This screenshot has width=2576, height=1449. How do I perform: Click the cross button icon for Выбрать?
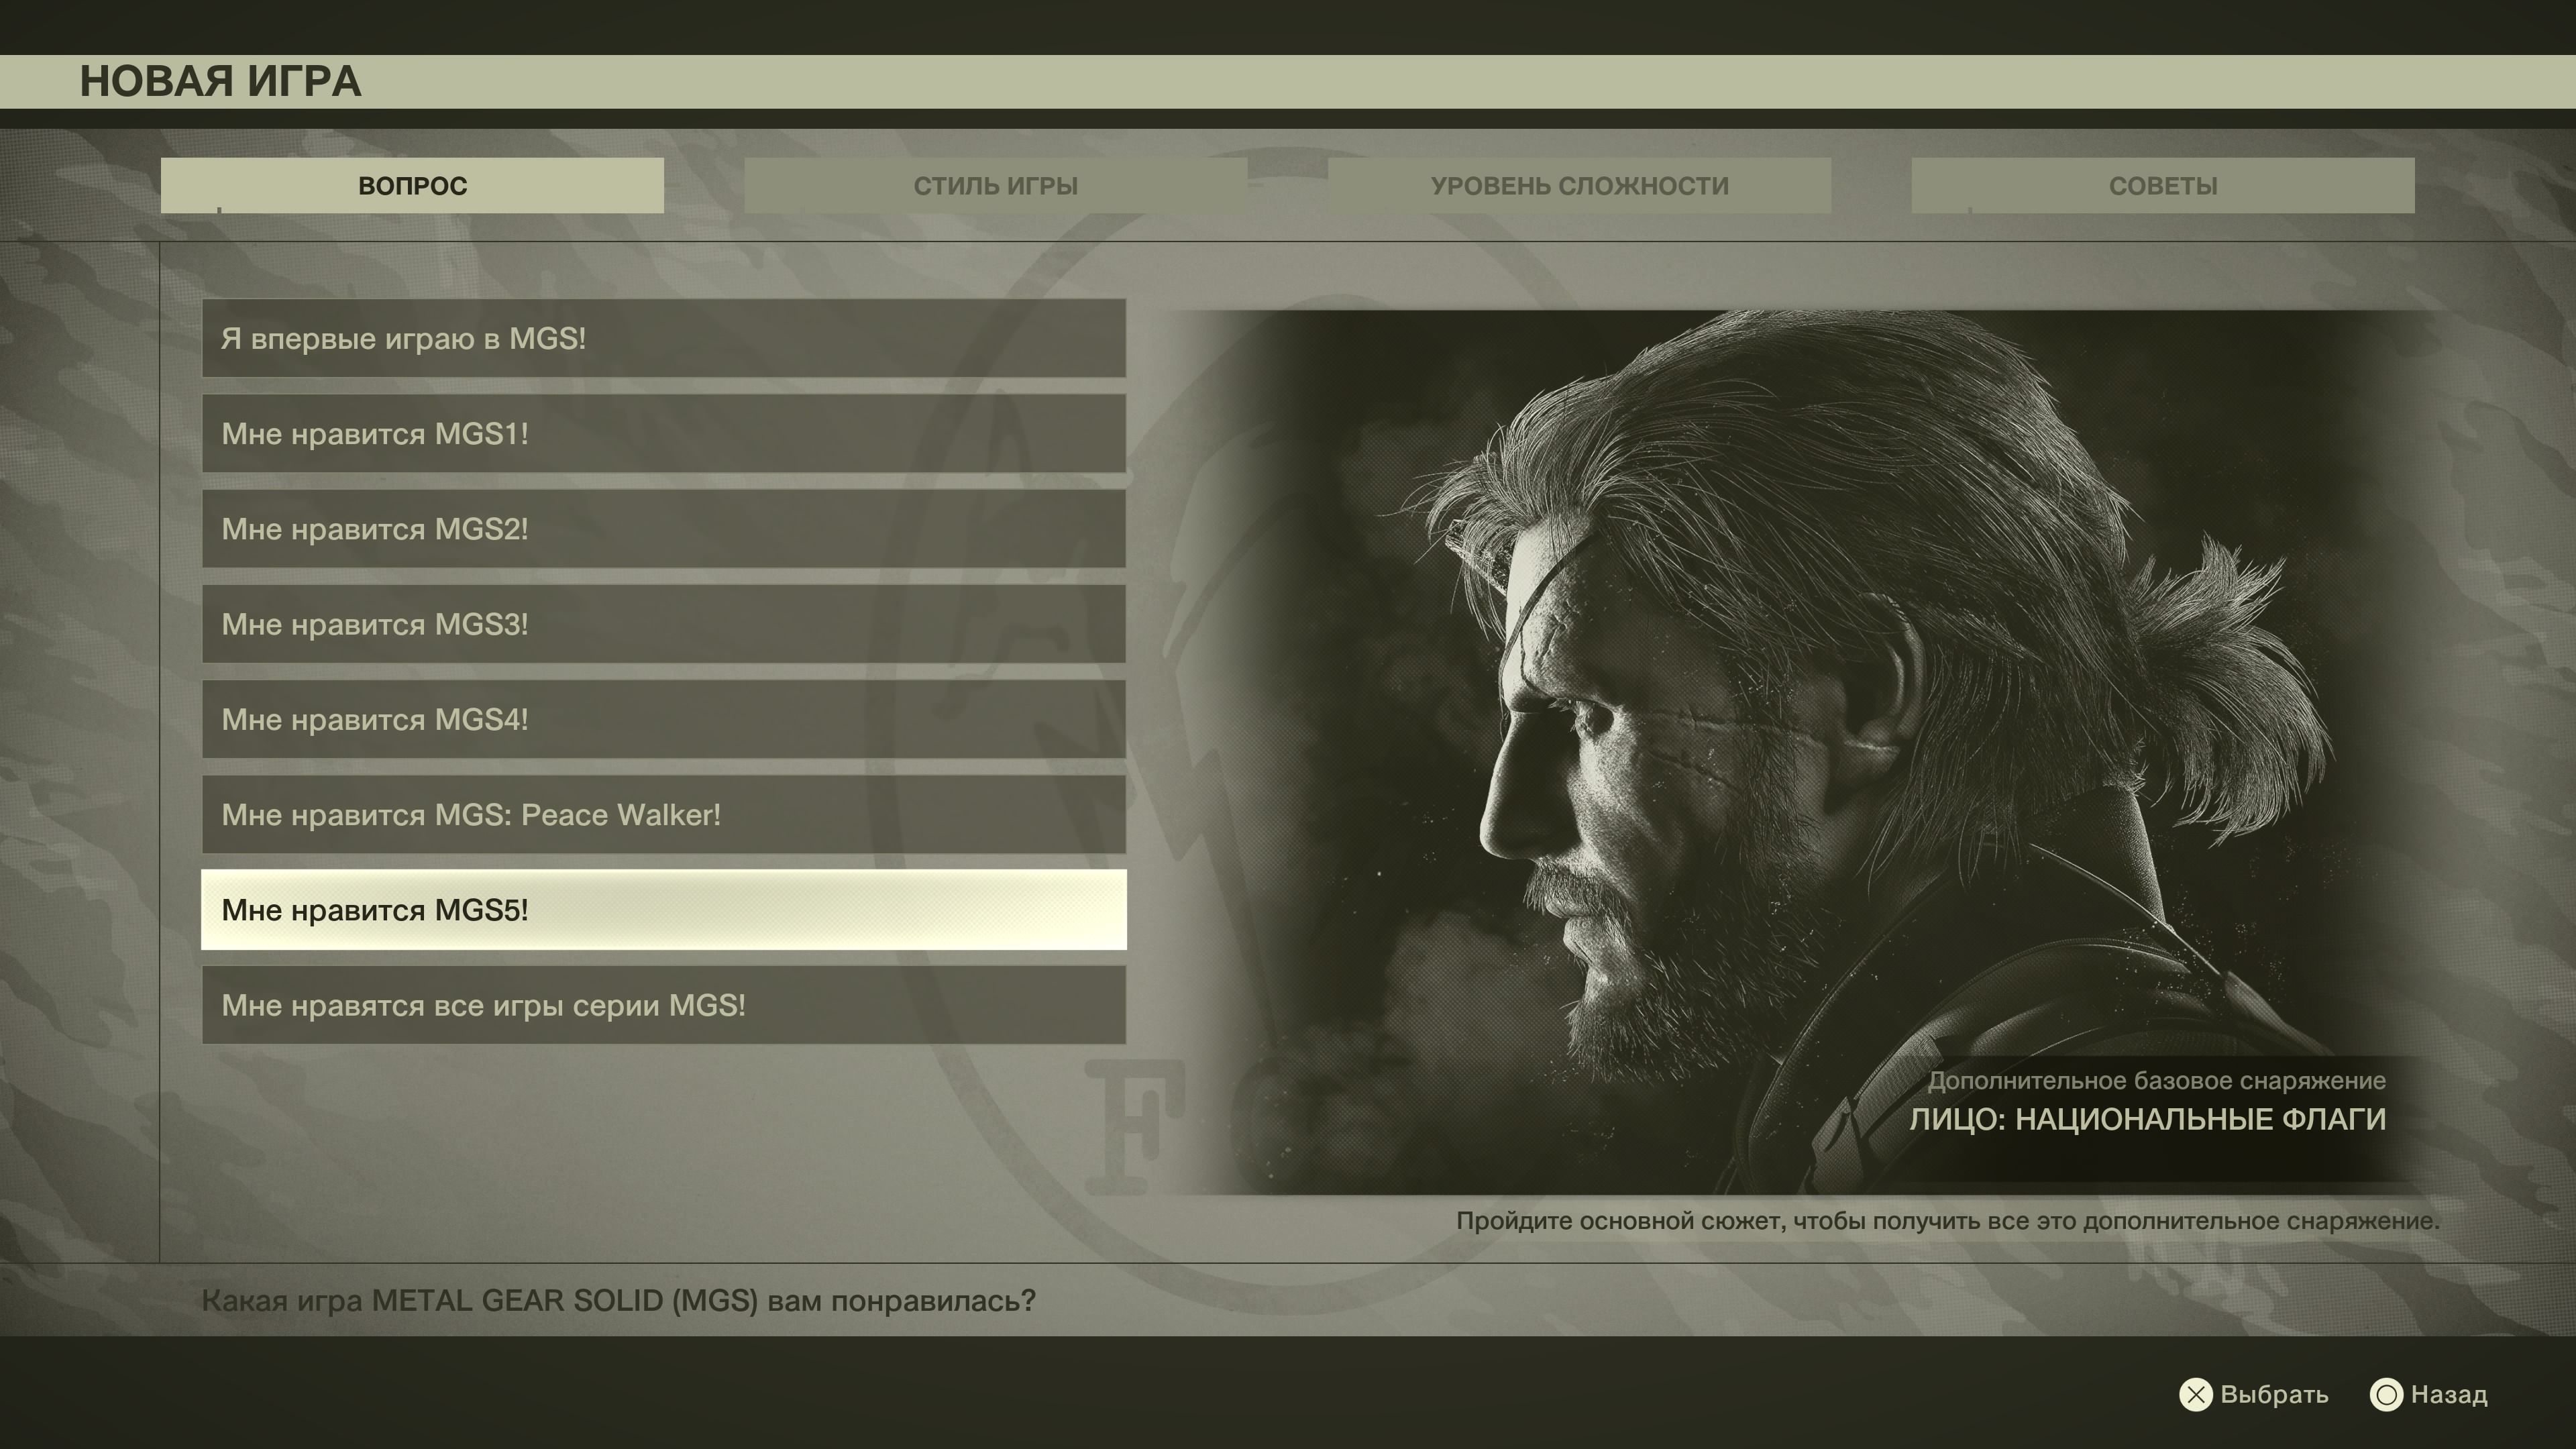pos(2196,1395)
